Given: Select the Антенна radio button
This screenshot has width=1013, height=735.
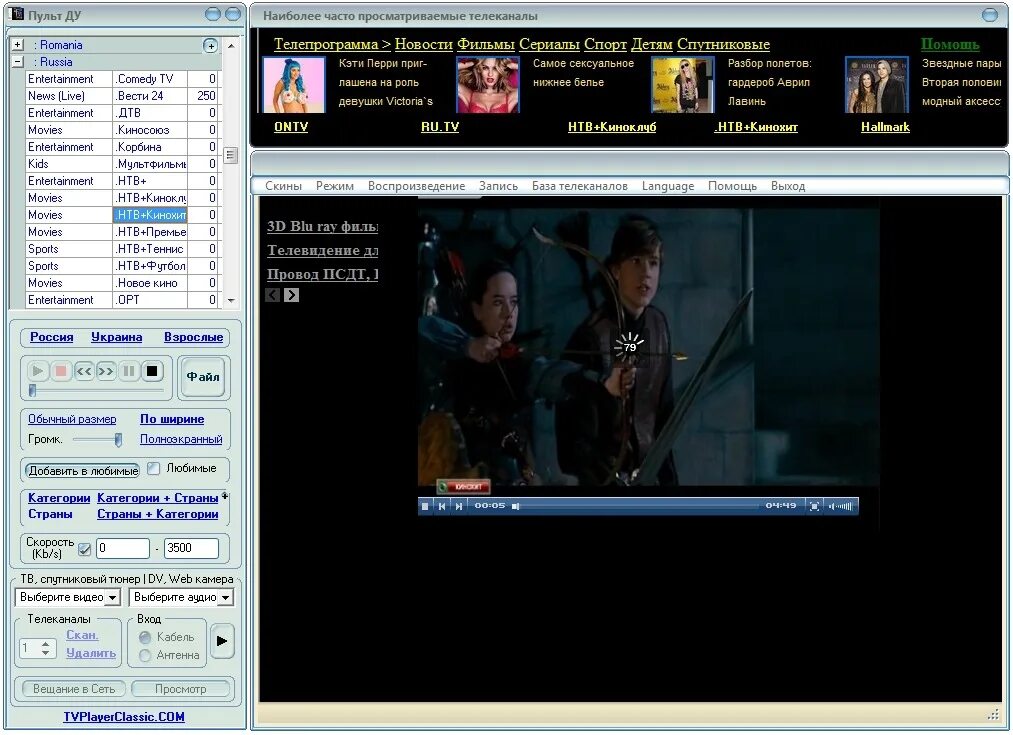Looking at the screenshot, I should 145,656.
